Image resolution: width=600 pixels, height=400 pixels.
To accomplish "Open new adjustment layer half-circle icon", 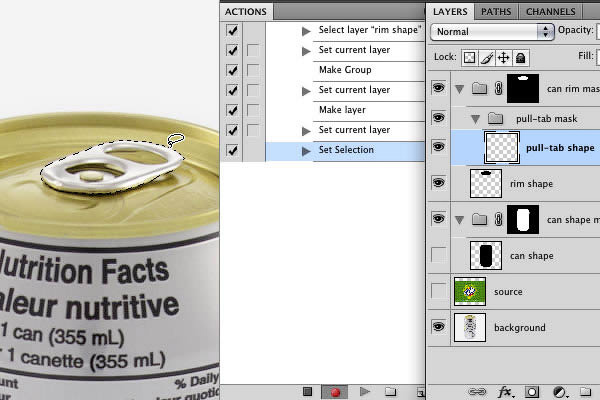I will point(560,392).
